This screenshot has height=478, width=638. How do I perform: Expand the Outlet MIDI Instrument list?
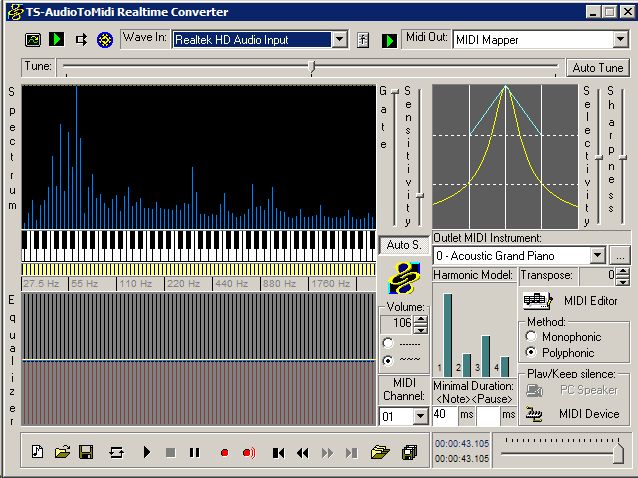(598, 256)
